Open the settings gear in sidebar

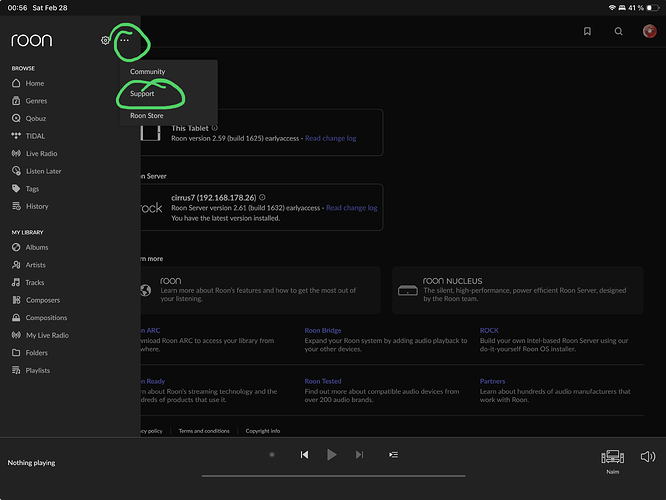point(105,40)
